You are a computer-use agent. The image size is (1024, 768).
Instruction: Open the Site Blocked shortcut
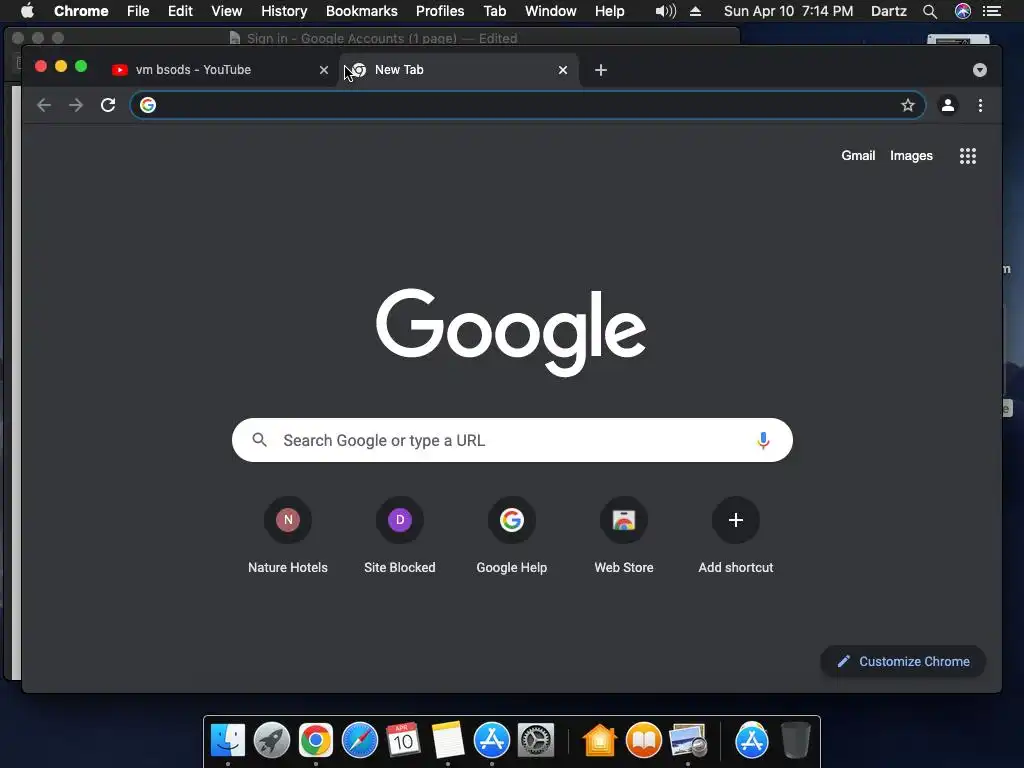pos(400,536)
